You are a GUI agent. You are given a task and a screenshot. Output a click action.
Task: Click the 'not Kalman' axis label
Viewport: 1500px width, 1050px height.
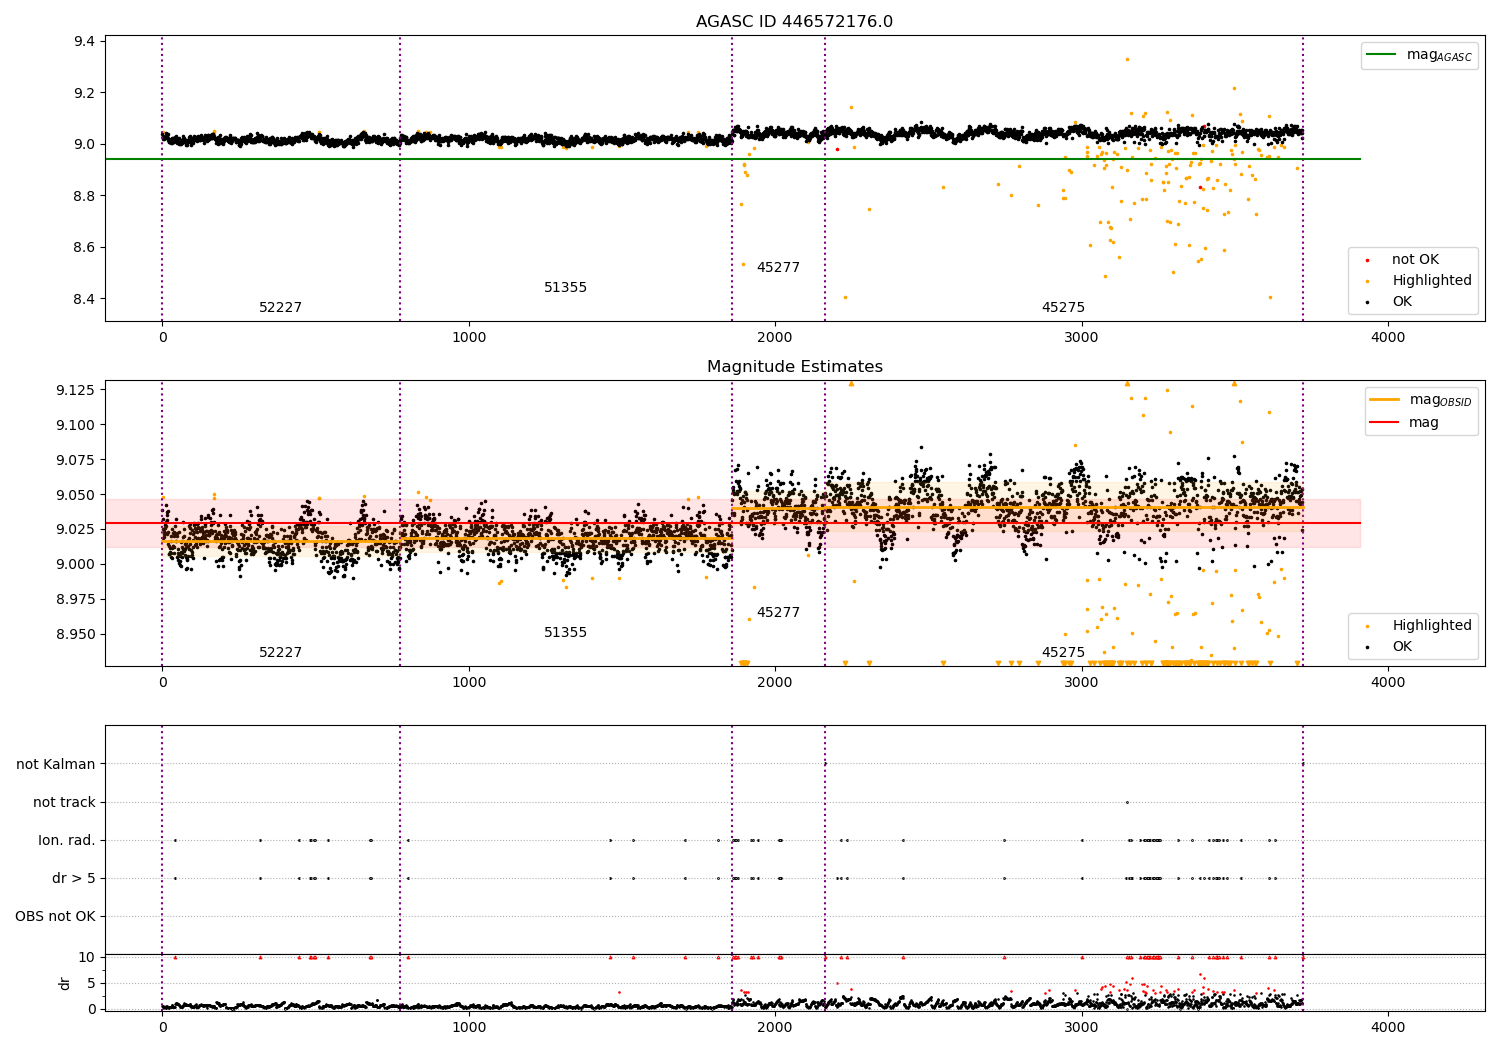56,765
